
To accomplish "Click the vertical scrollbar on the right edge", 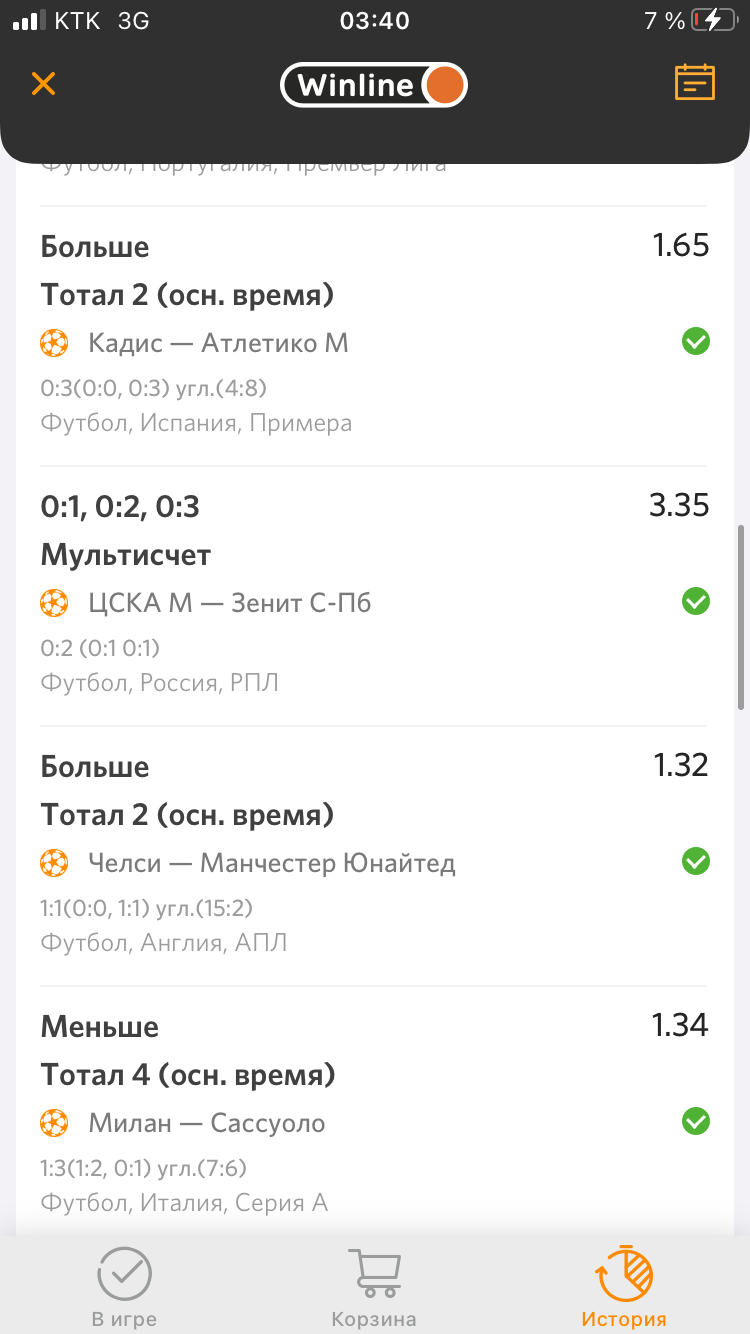I will [x=741, y=615].
